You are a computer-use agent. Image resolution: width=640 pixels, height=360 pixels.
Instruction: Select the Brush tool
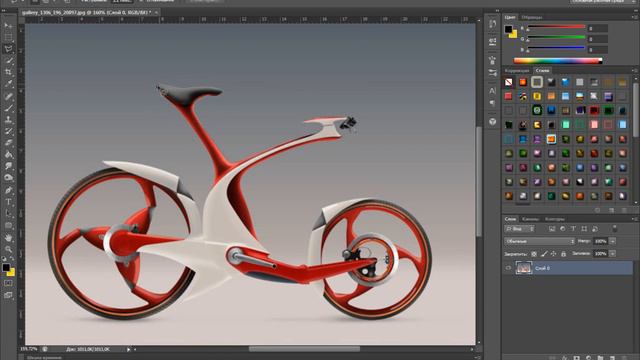point(8,108)
